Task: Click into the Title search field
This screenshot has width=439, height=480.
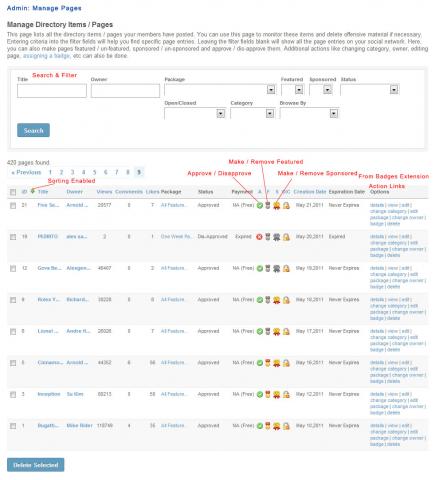Action: tap(52, 91)
